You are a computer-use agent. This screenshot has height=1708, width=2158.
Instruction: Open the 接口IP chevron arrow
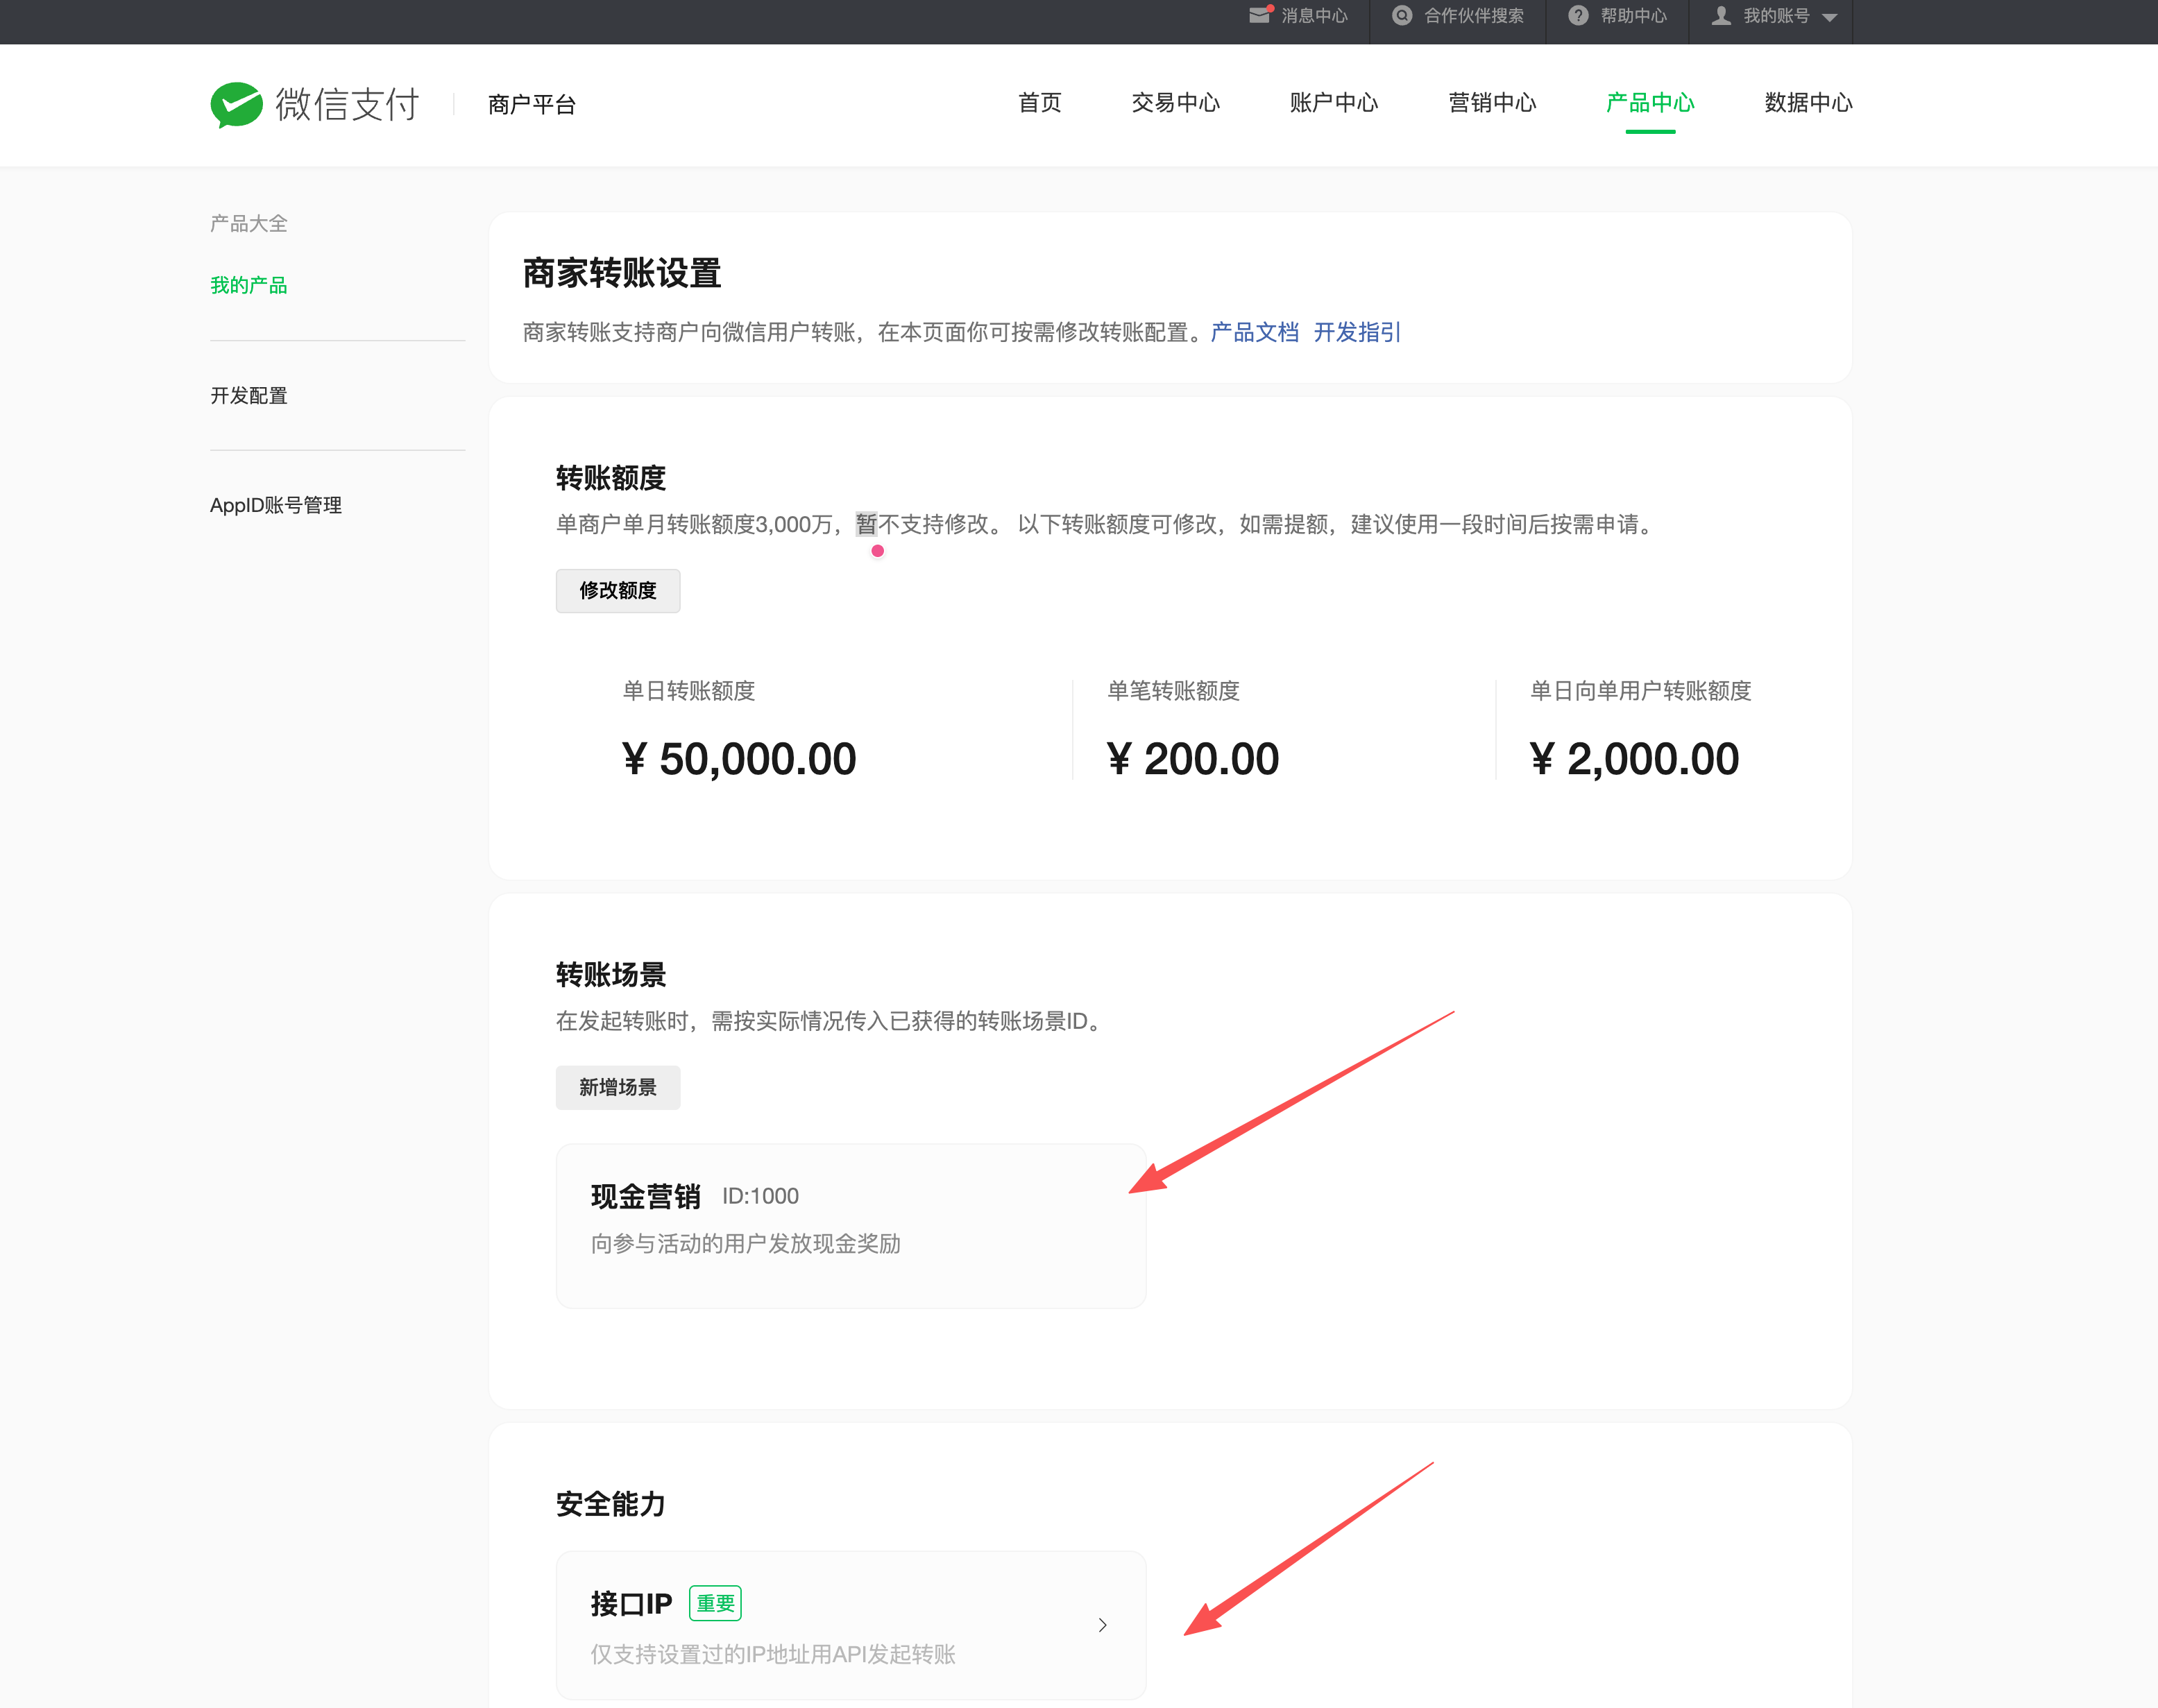(x=1102, y=1625)
